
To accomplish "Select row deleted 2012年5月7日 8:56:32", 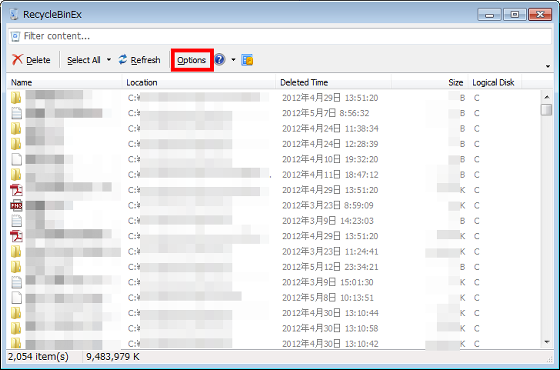I will pyautogui.click(x=274, y=113).
